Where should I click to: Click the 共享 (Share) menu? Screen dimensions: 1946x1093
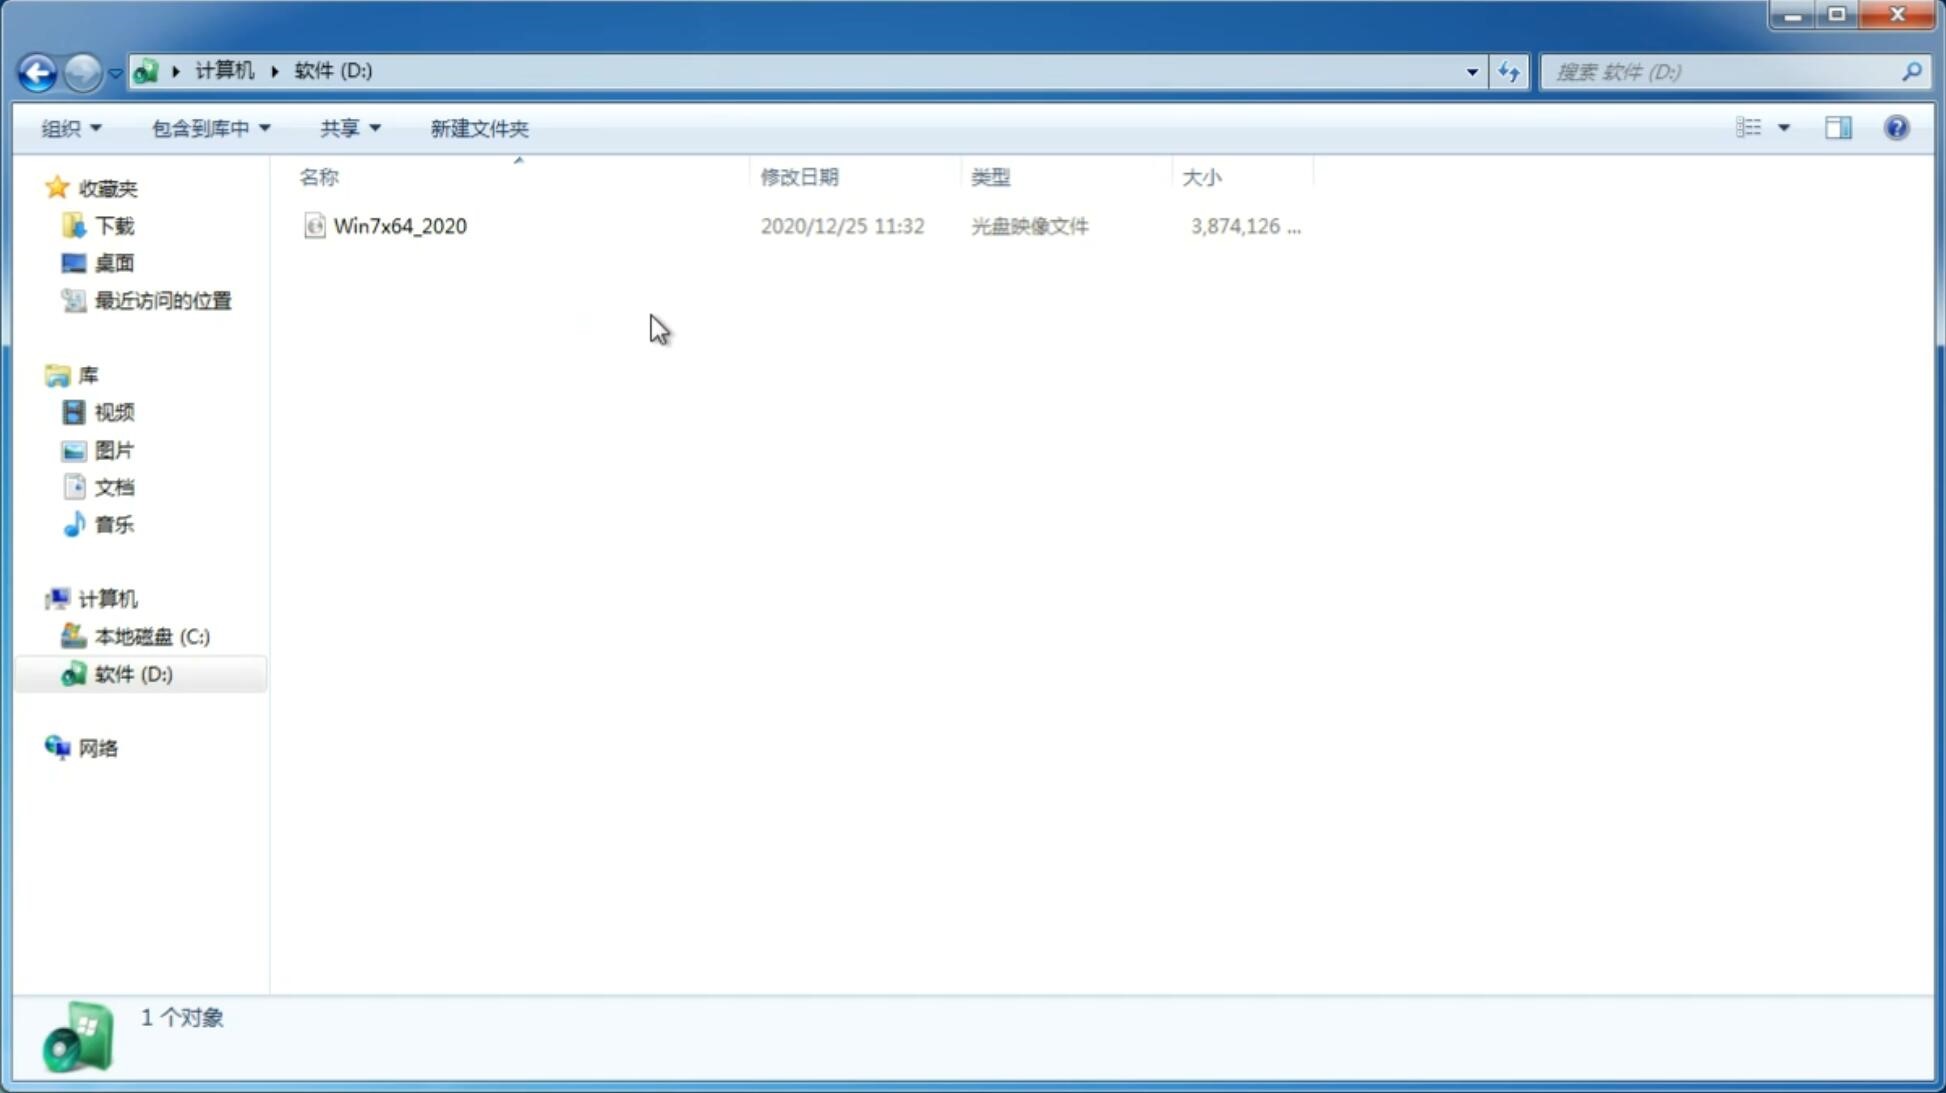coord(348,127)
